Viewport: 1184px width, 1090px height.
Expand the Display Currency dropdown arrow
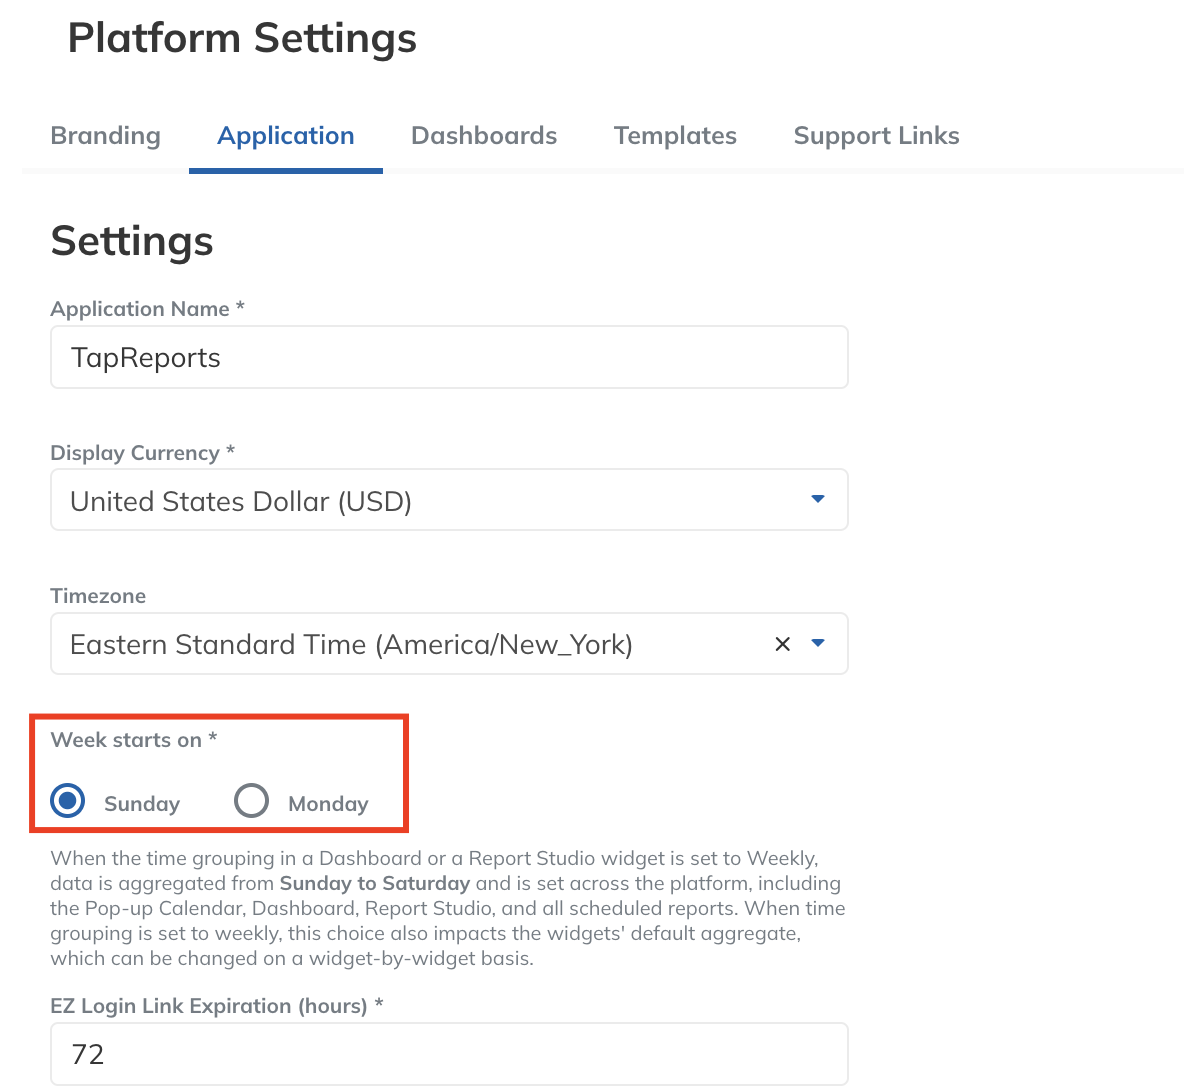818,499
